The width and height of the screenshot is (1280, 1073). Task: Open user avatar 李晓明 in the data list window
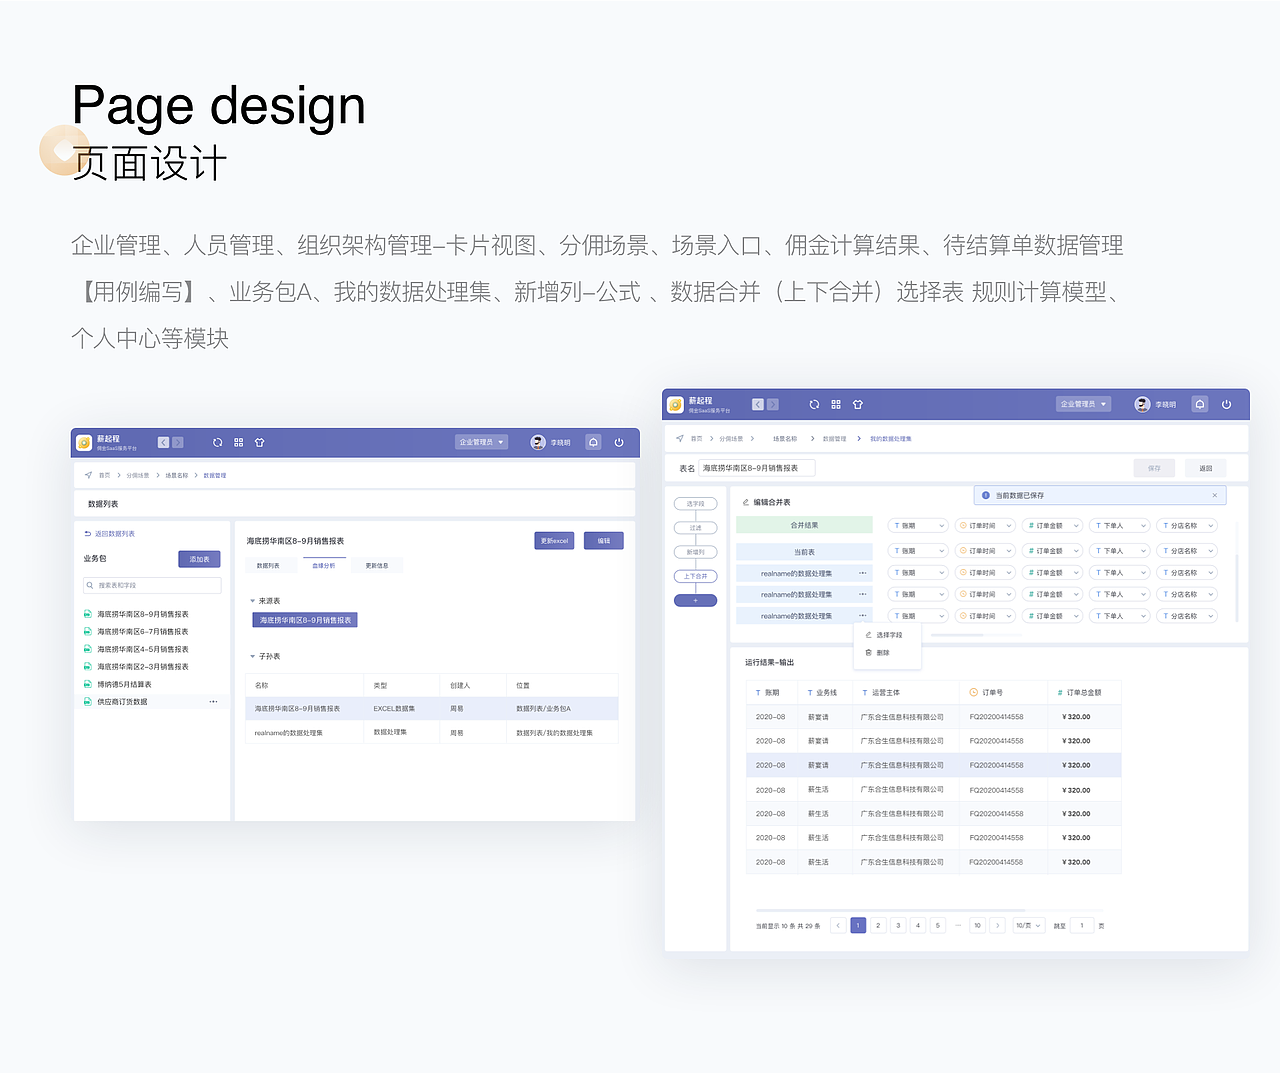click(x=538, y=442)
